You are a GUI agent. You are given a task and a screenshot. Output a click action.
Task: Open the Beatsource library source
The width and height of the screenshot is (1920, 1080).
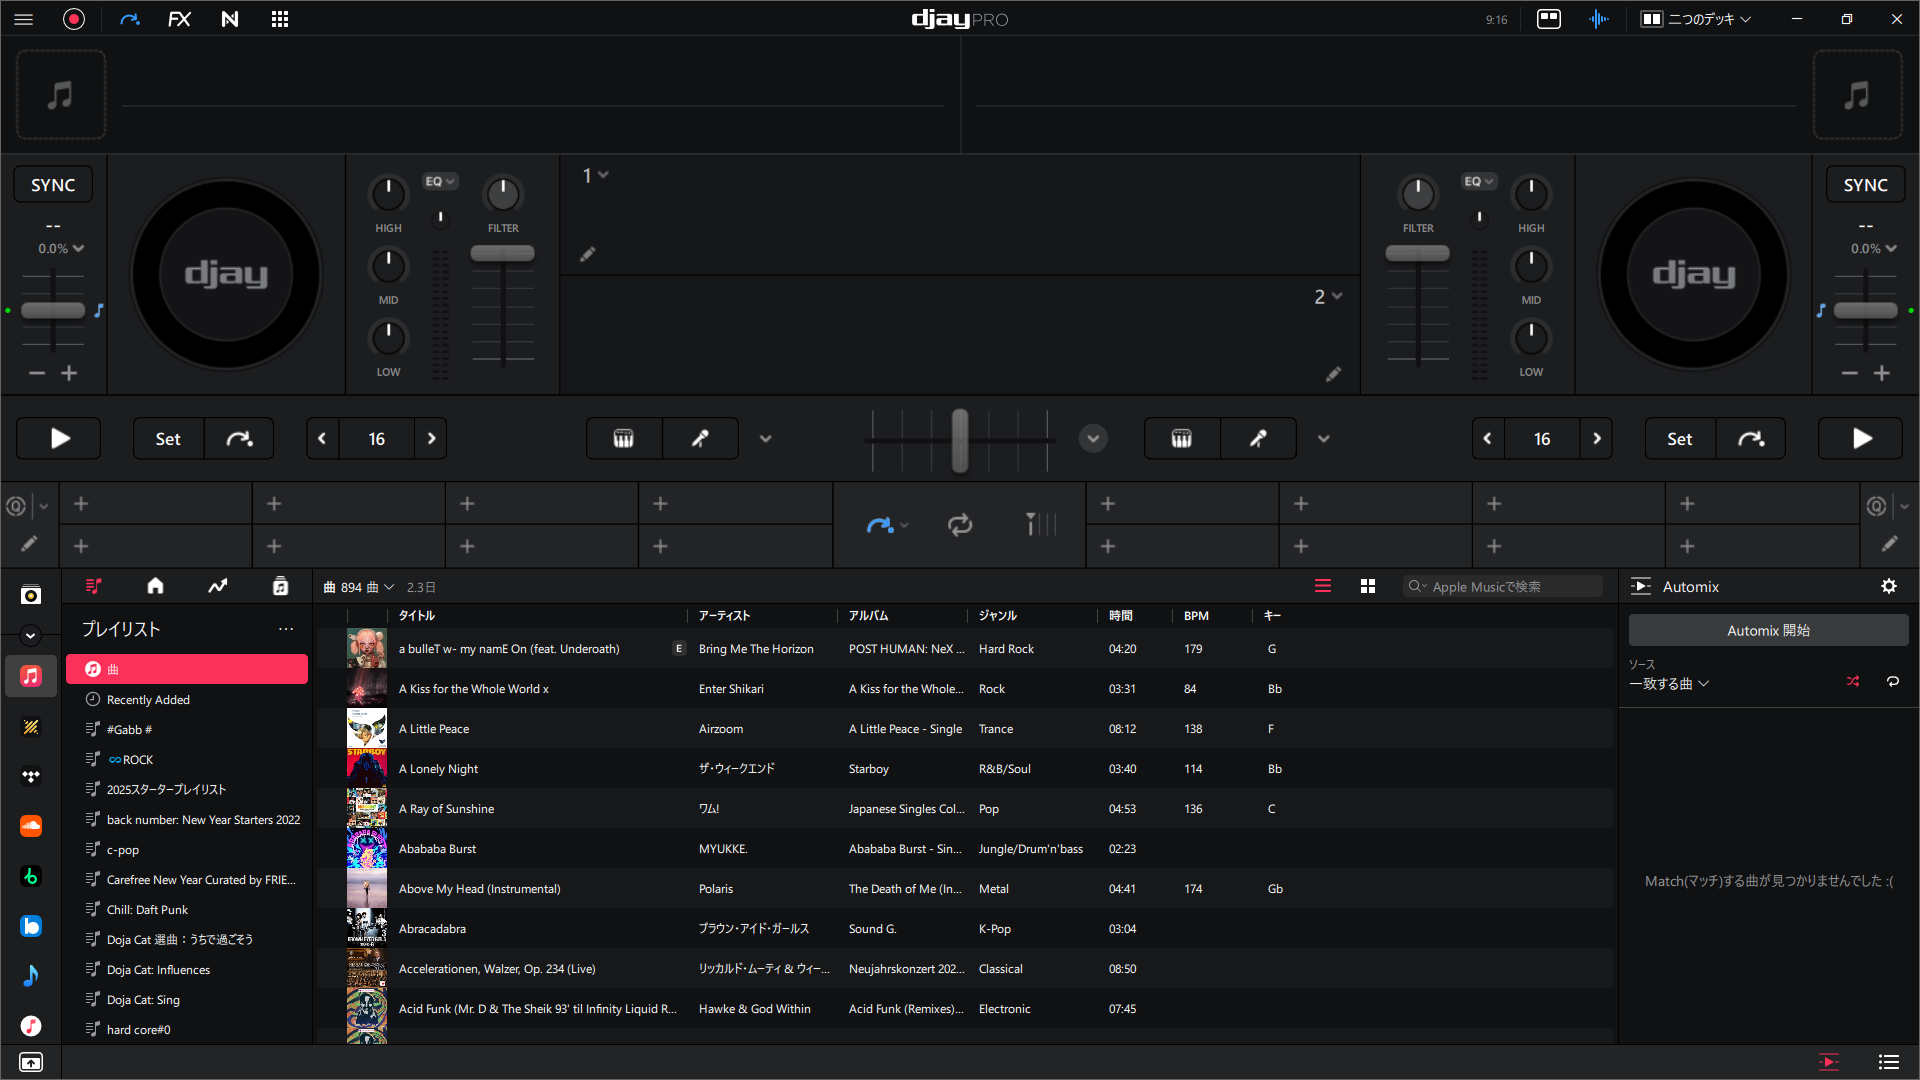[x=31, y=926]
